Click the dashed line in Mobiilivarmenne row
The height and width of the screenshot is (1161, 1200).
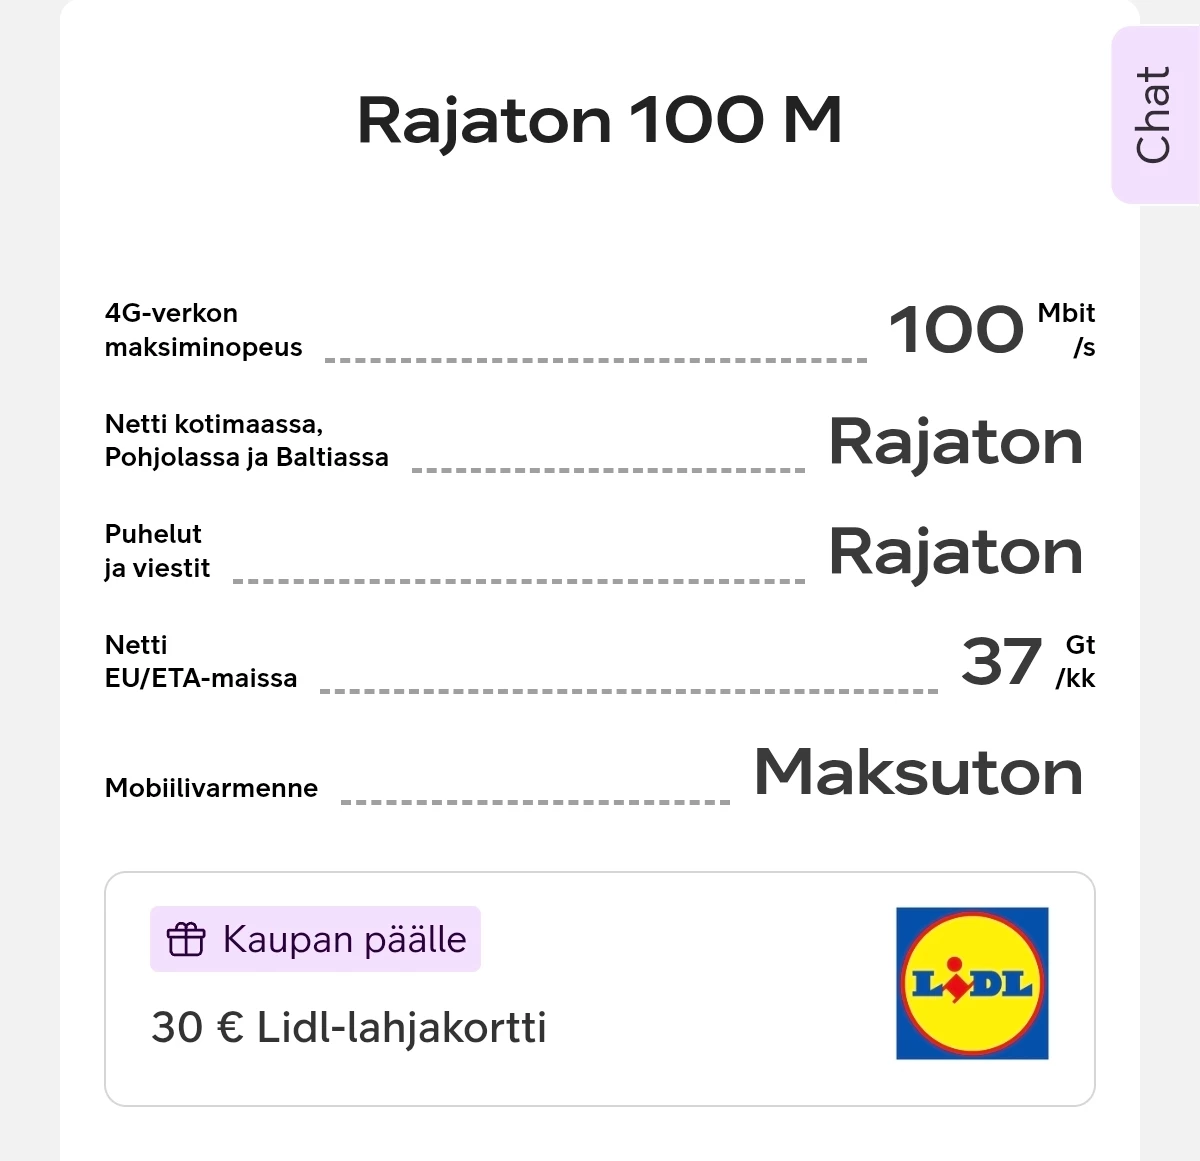(x=535, y=801)
